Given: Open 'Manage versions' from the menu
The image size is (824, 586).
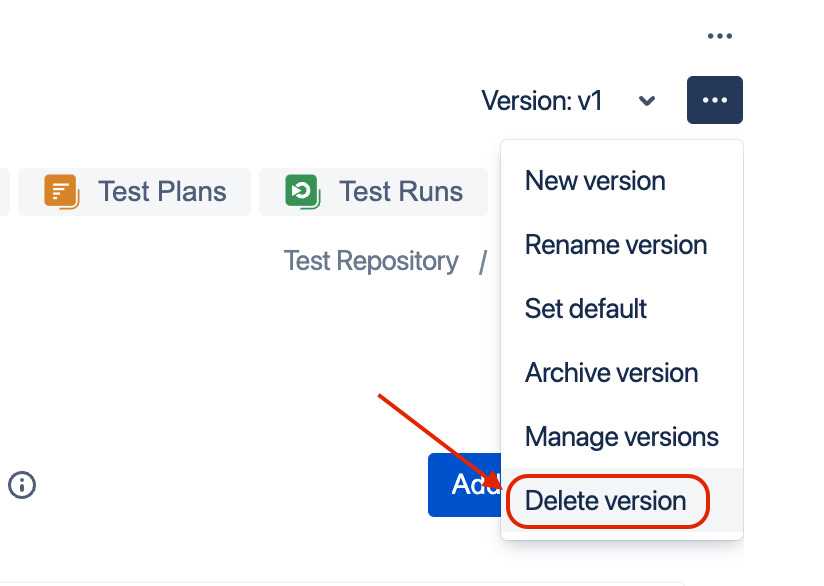Looking at the screenshot, I should tap(622, 437).
